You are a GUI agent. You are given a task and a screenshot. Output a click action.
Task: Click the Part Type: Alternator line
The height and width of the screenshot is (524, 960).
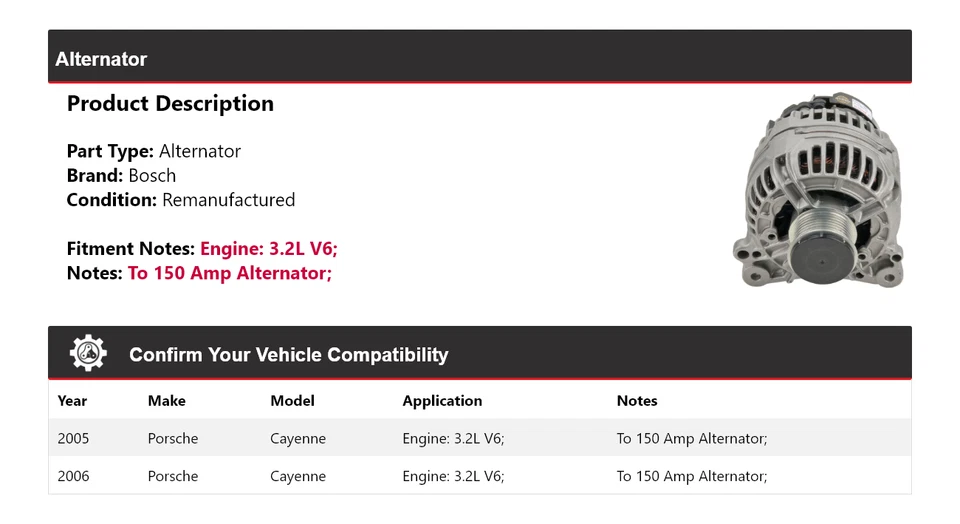[x=153, y=152]
